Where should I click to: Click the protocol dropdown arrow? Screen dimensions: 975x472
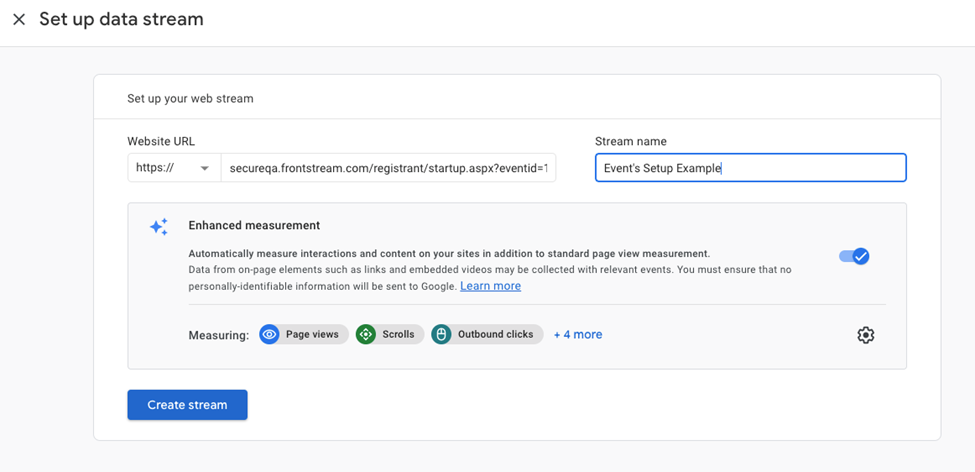click(205, 169)
